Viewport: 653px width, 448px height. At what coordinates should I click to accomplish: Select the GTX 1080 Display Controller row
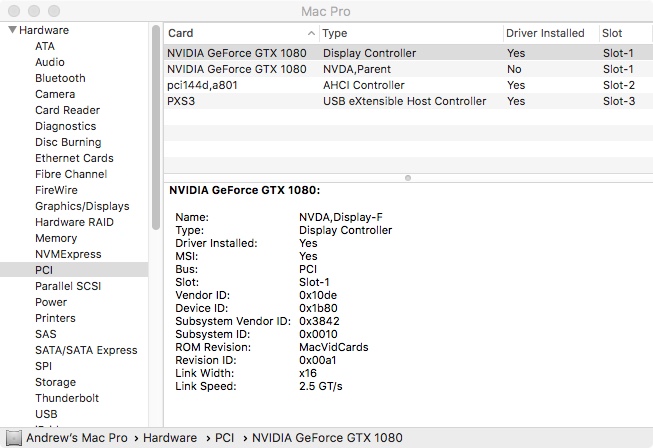(409, 53)
